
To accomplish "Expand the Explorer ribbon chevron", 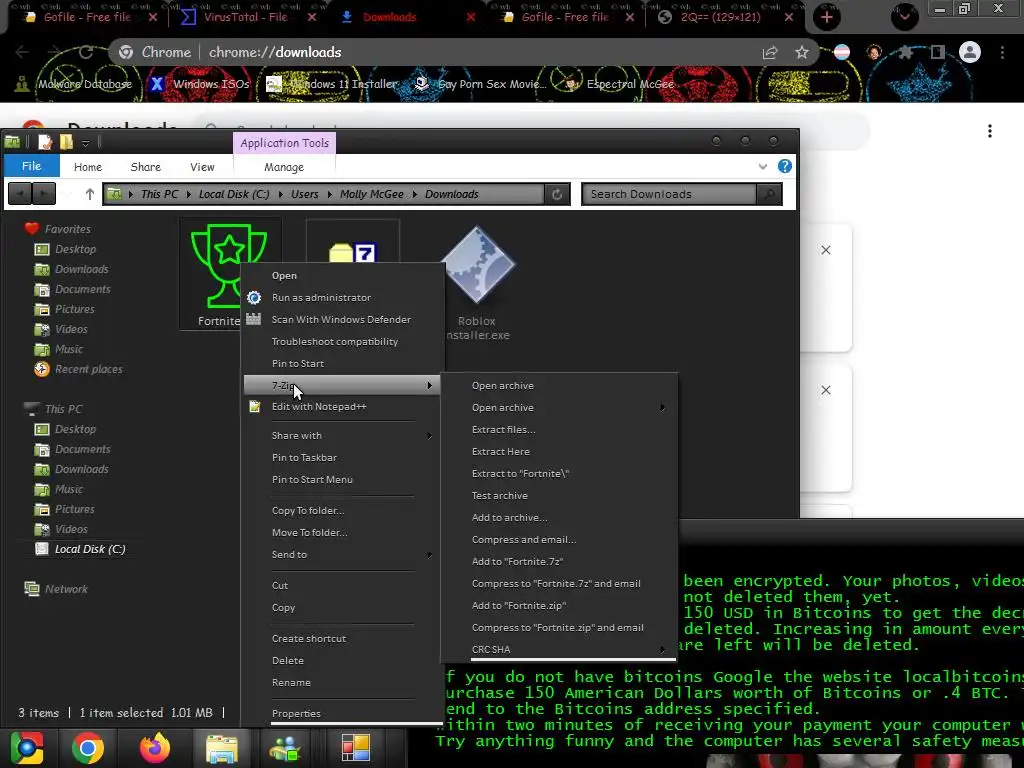I will click(x=763, y=167).
